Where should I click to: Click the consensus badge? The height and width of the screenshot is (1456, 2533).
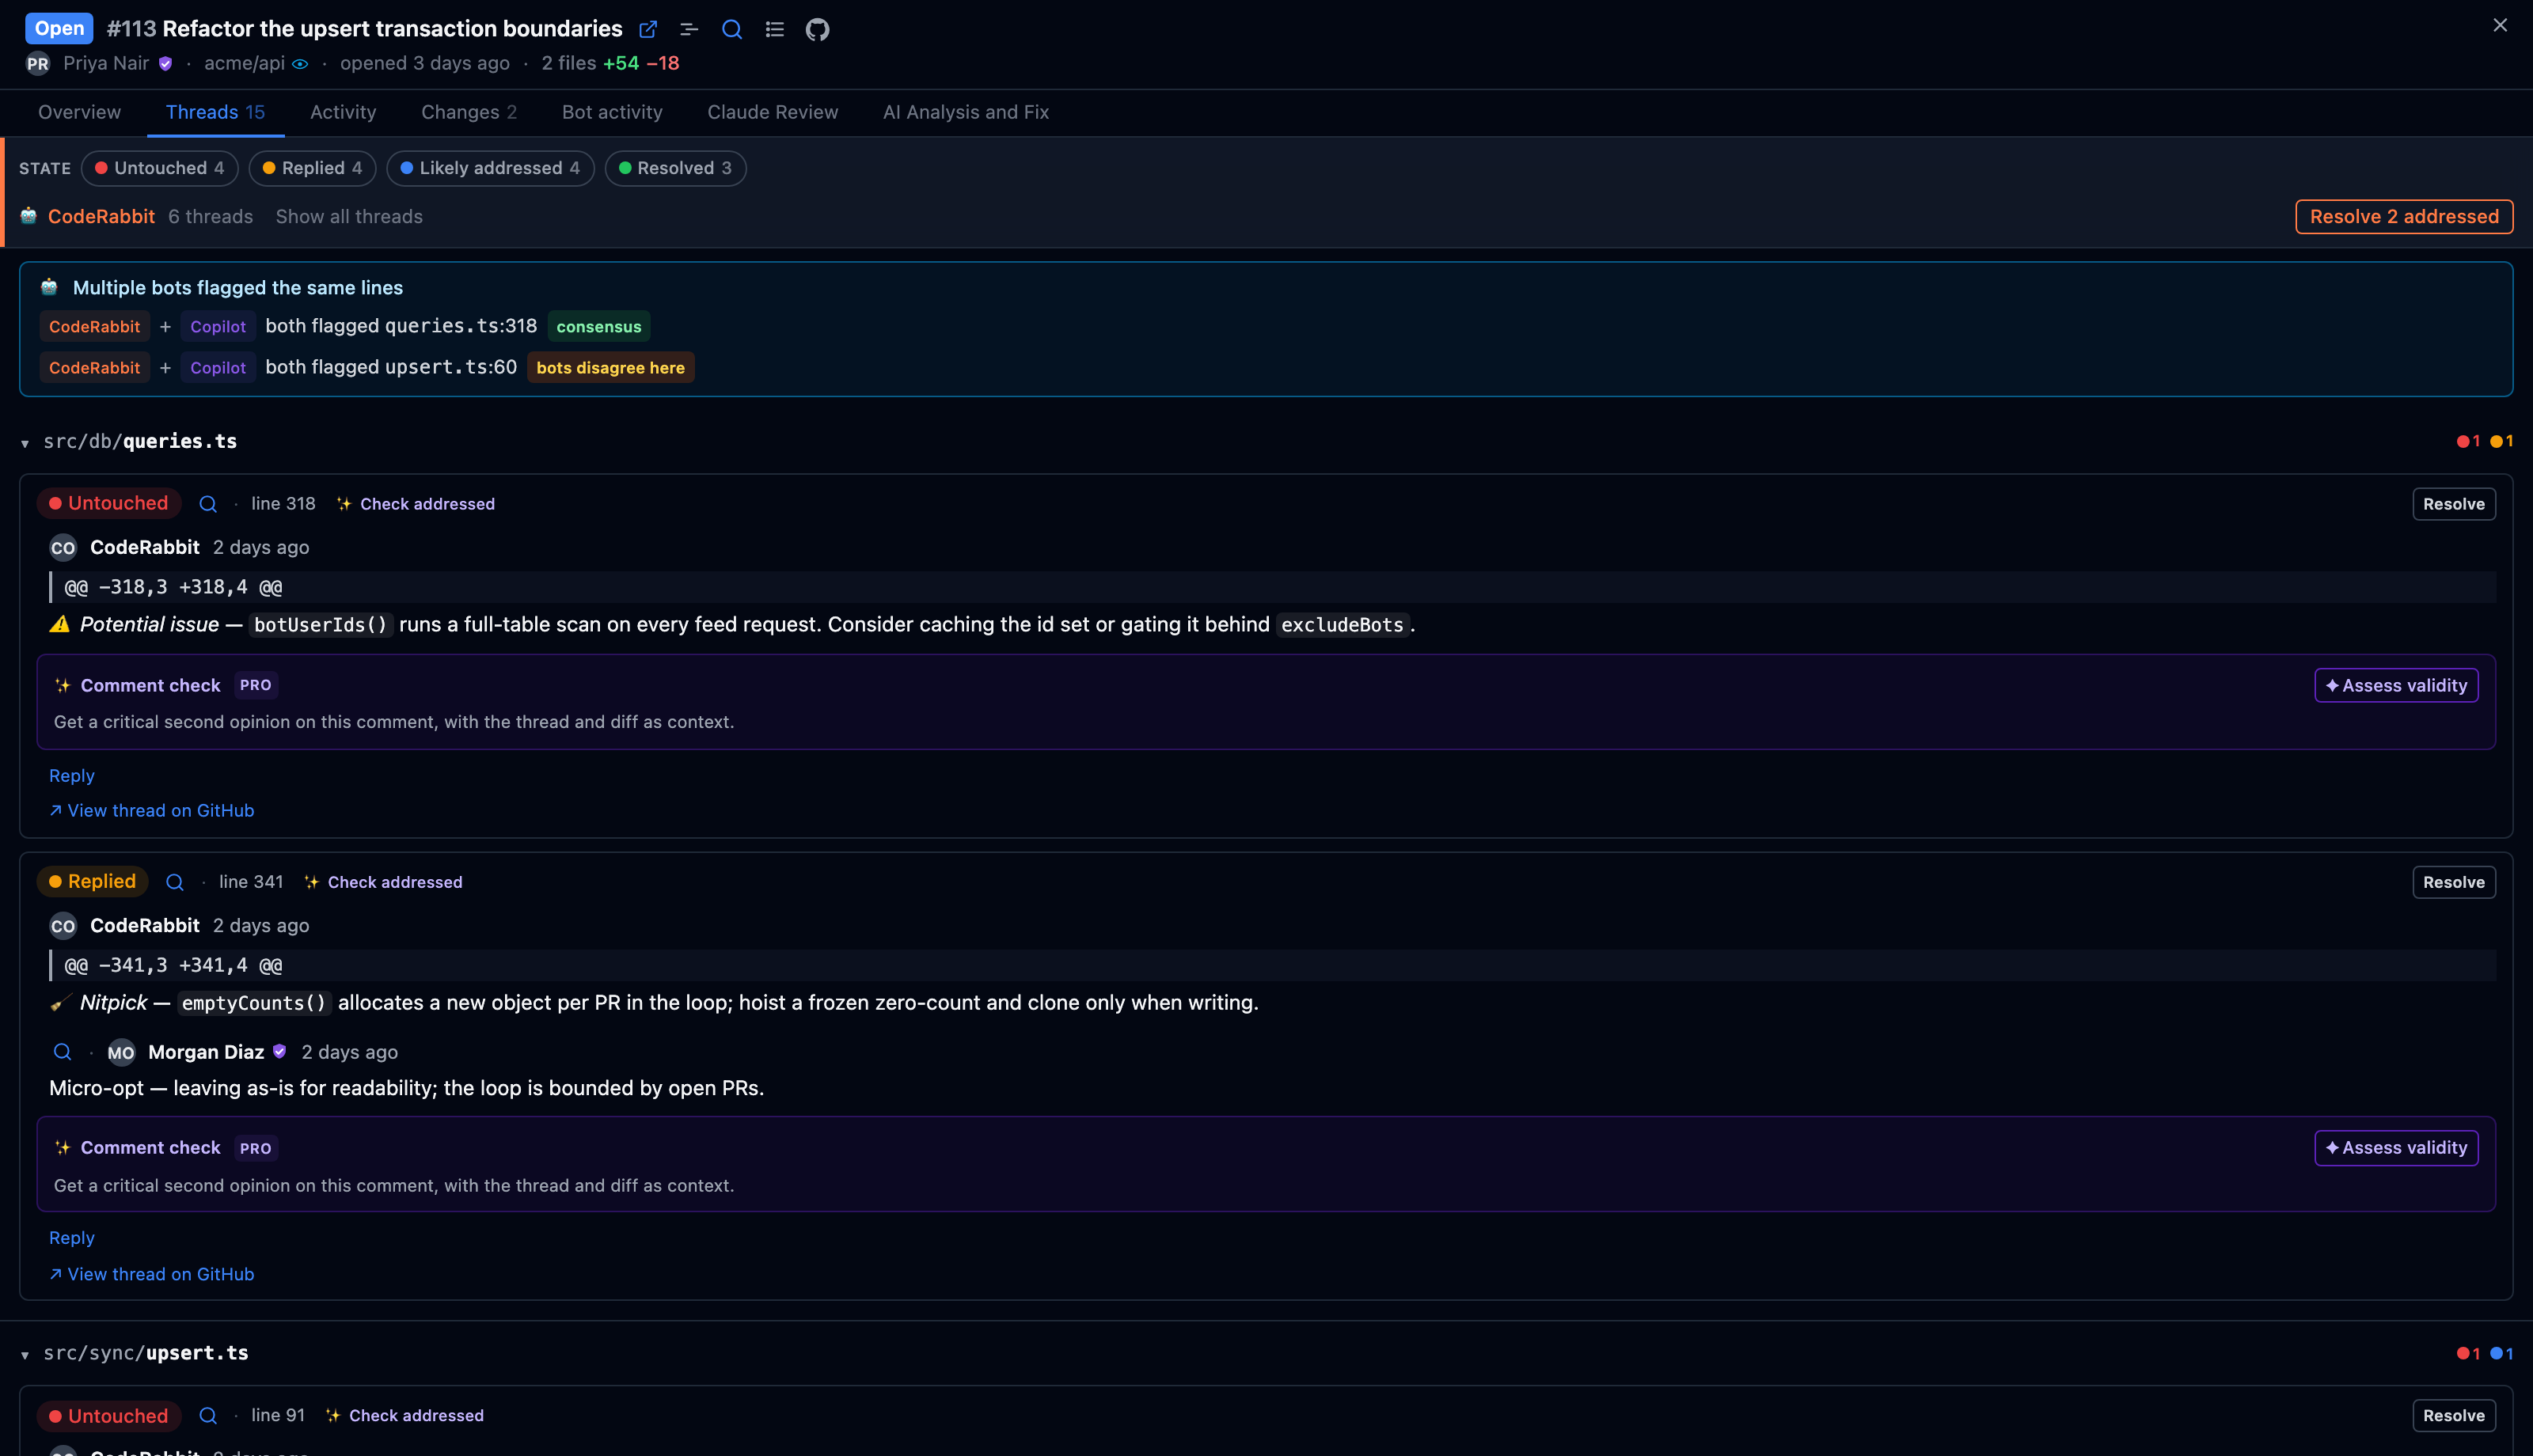[599, 327]
